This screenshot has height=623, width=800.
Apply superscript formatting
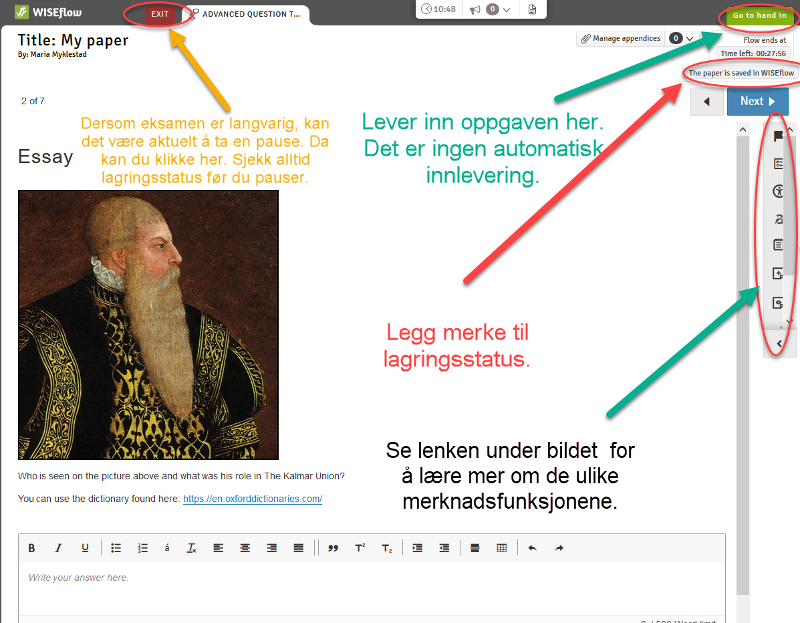click(360, 548)
